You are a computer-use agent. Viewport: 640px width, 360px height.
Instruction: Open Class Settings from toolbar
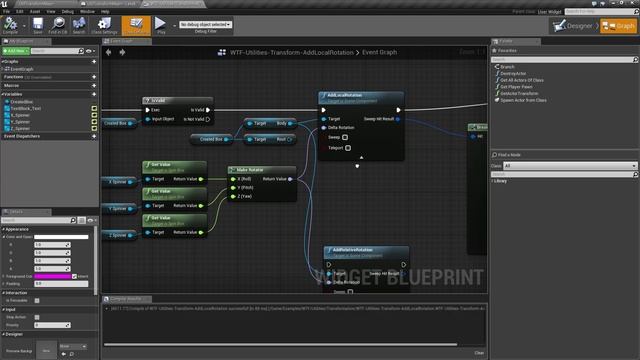(x=104, y=26)
